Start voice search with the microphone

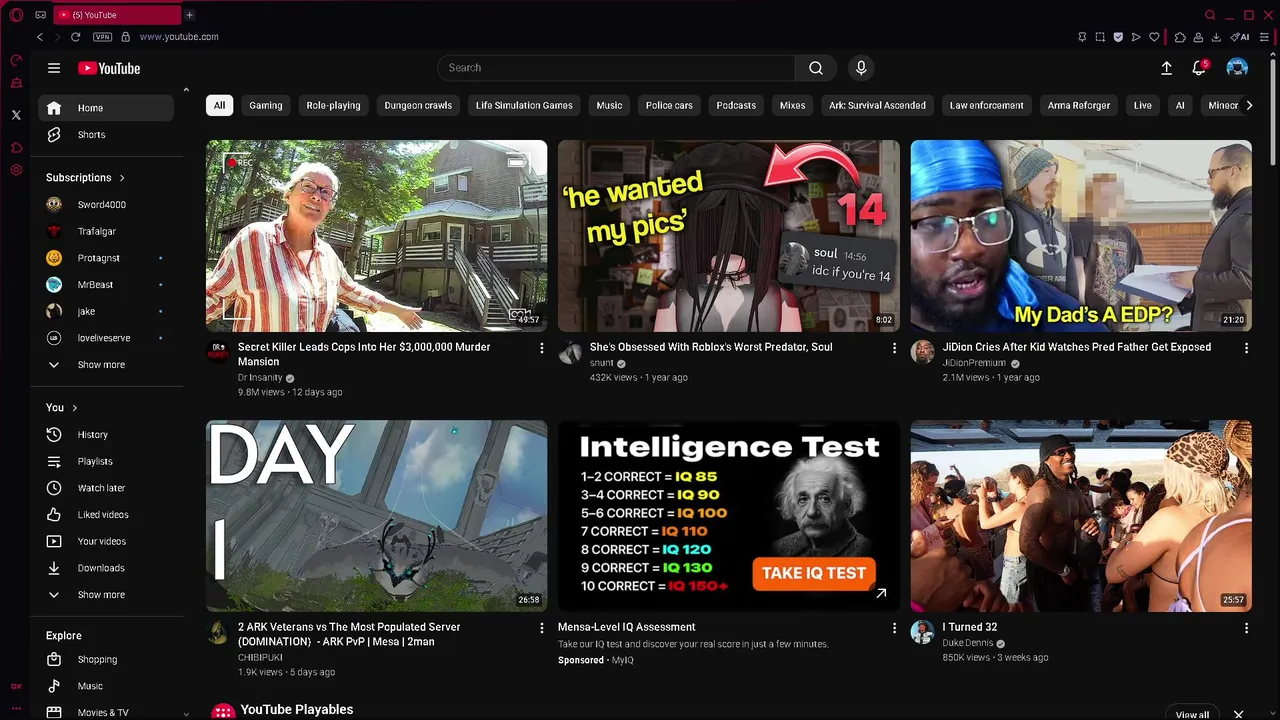pos(861,68)
